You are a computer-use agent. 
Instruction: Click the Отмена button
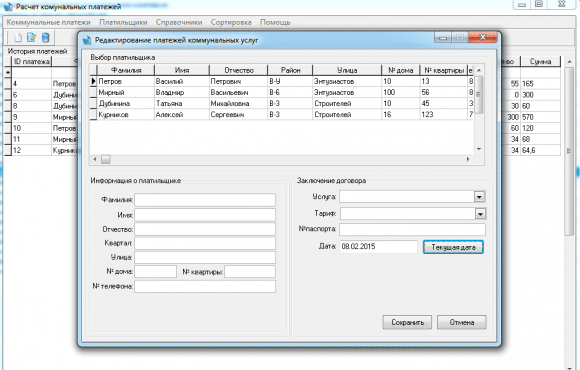coord(462,322)
